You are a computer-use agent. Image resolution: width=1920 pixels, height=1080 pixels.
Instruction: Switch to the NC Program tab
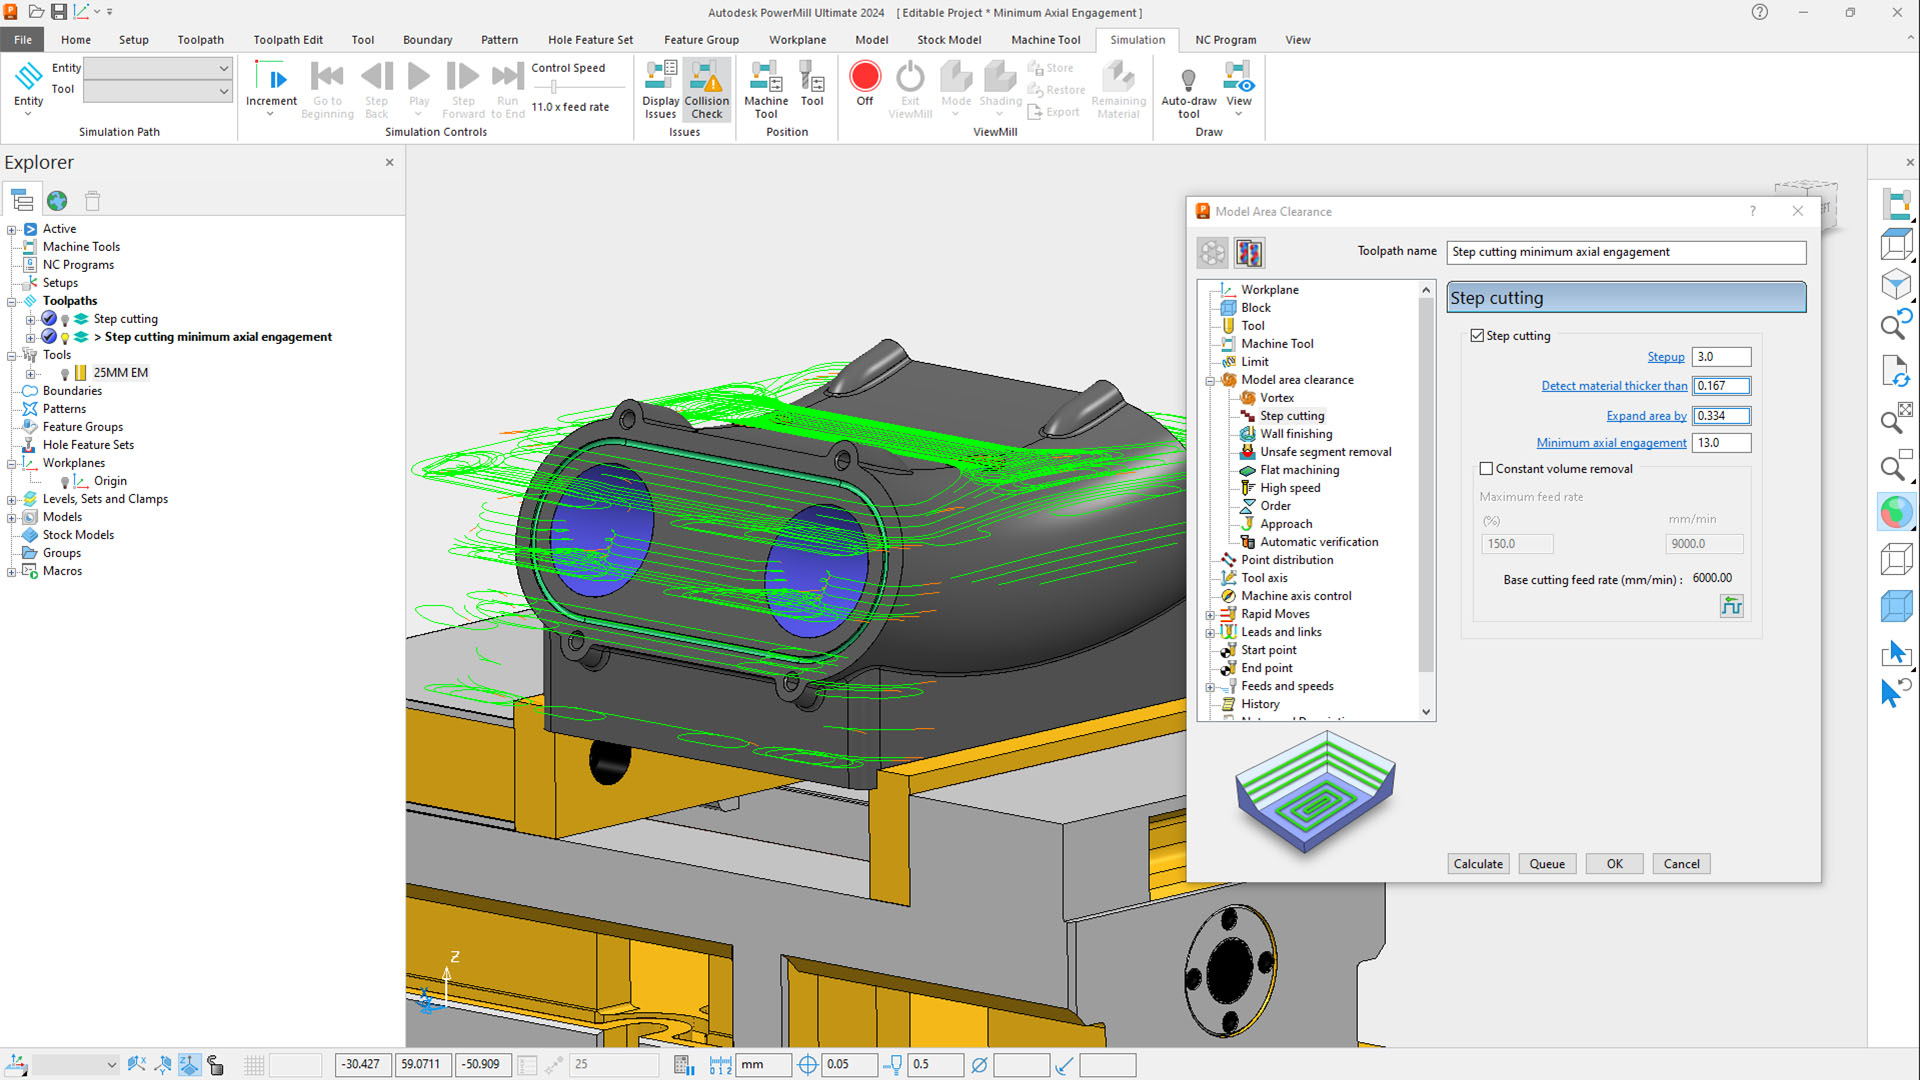1225,40
